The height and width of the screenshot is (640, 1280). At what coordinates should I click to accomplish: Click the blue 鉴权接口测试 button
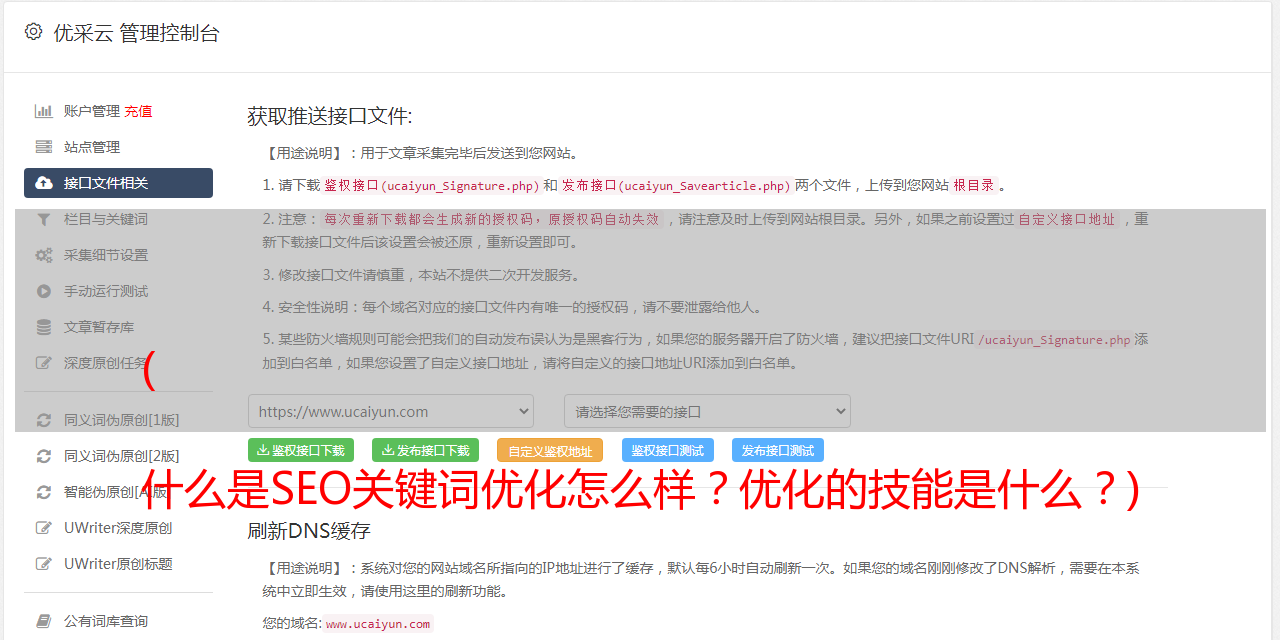coord(668,450)
